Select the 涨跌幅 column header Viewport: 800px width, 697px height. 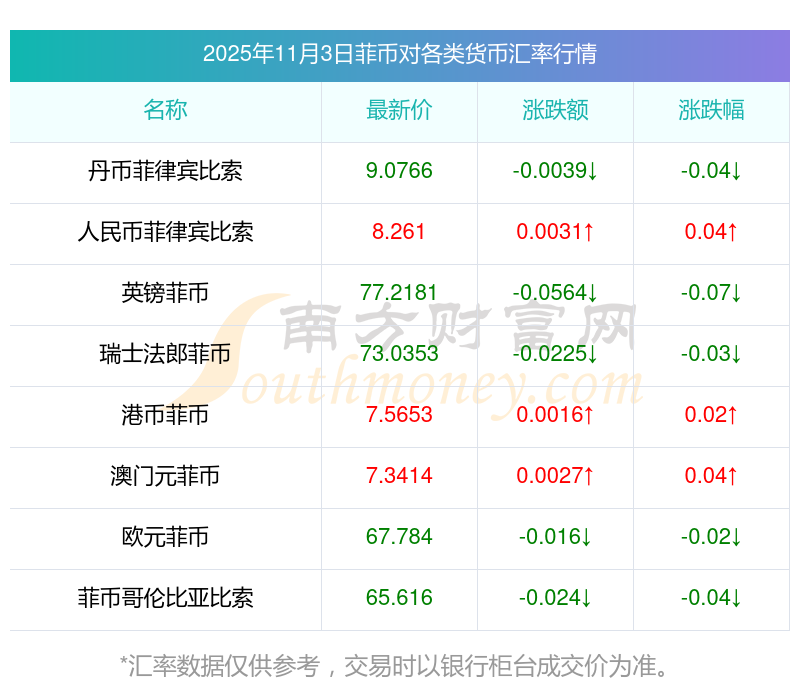(711, 110)
